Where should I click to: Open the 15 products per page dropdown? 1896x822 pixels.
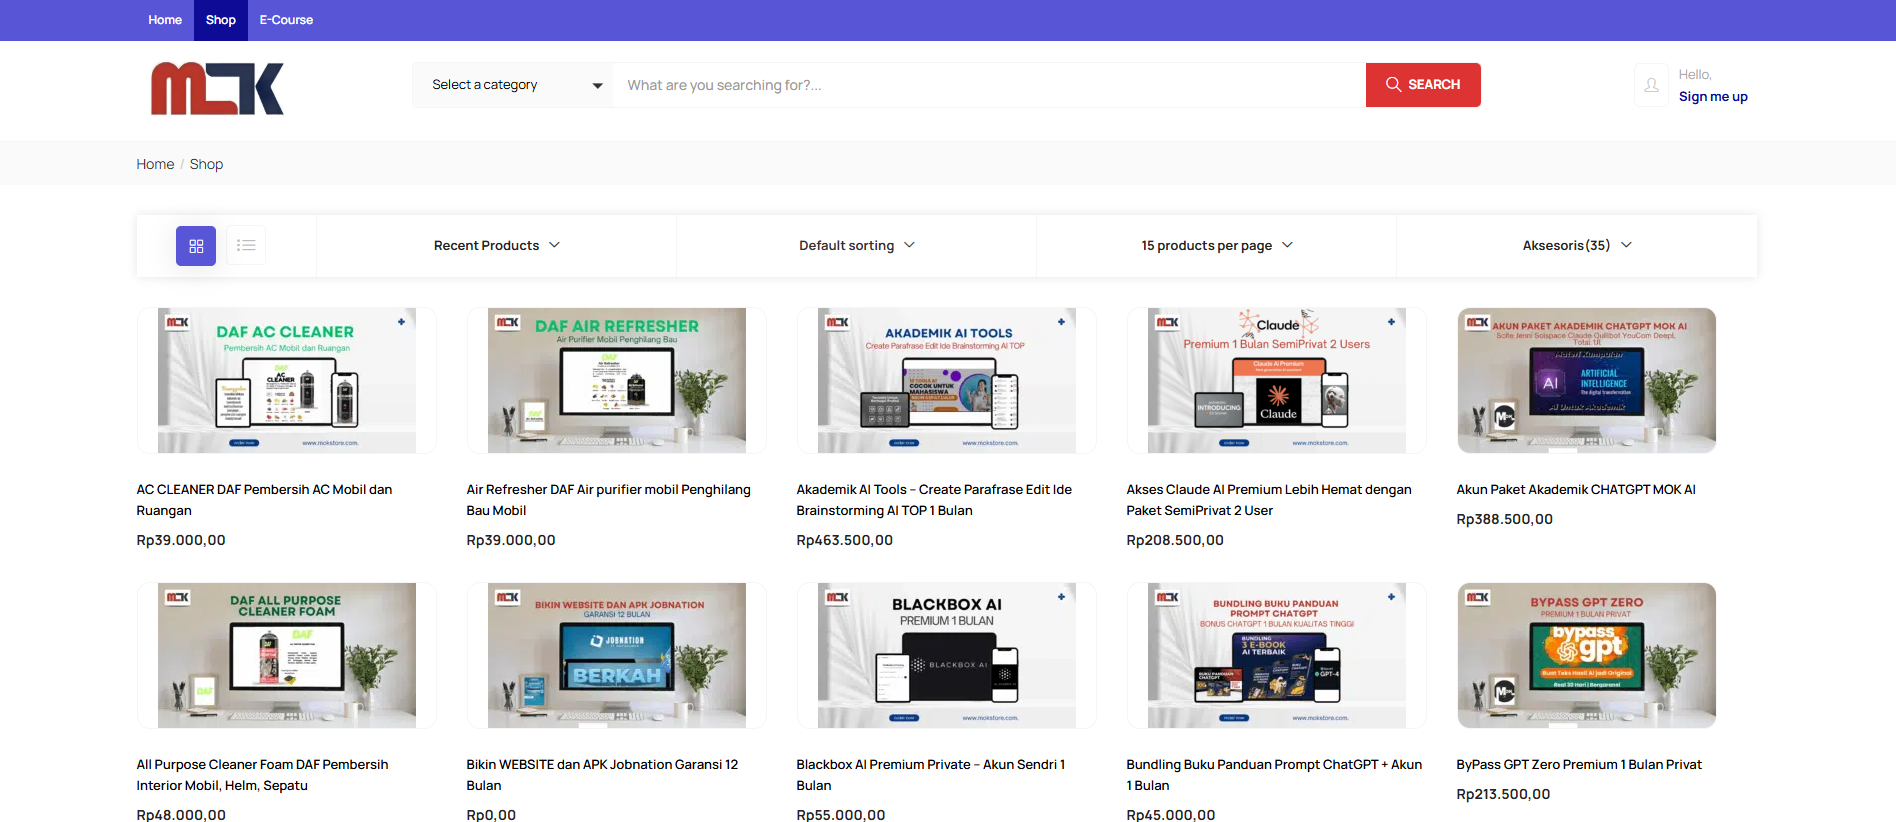coord(1217,246)
